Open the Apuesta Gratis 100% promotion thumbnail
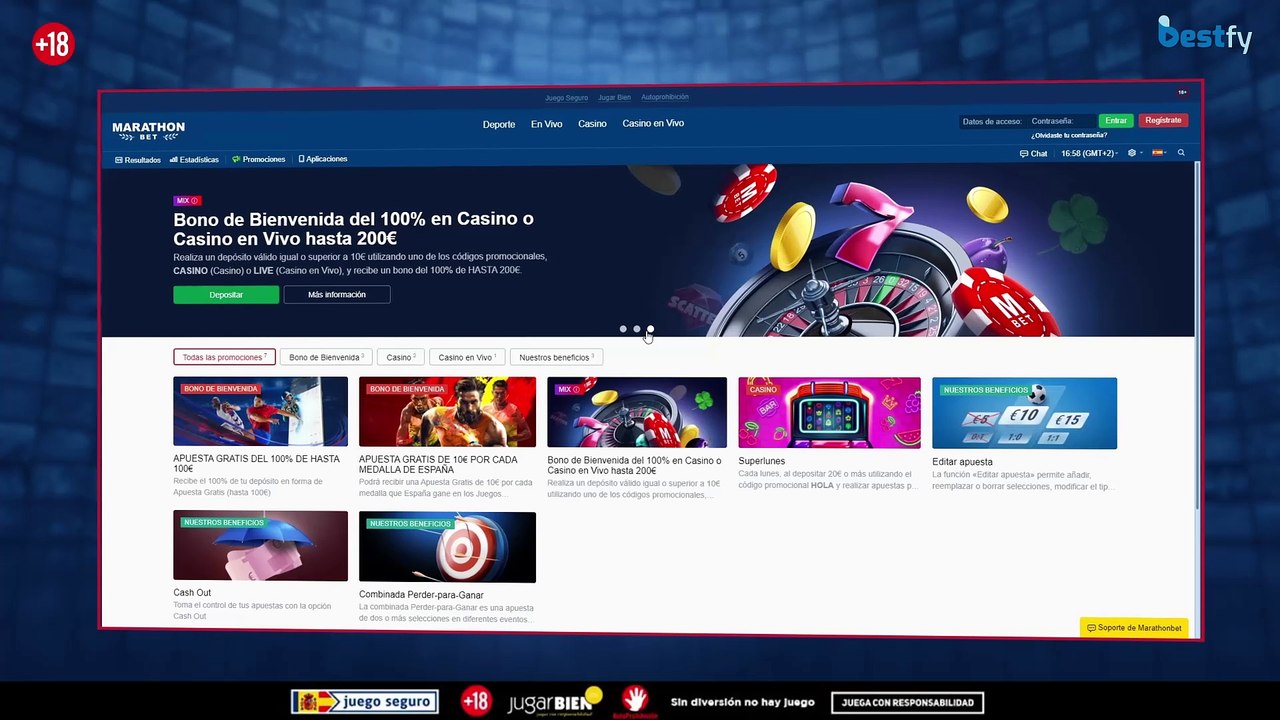Image resolution: width=1280 pixels, height=720 pixels. 260,412
